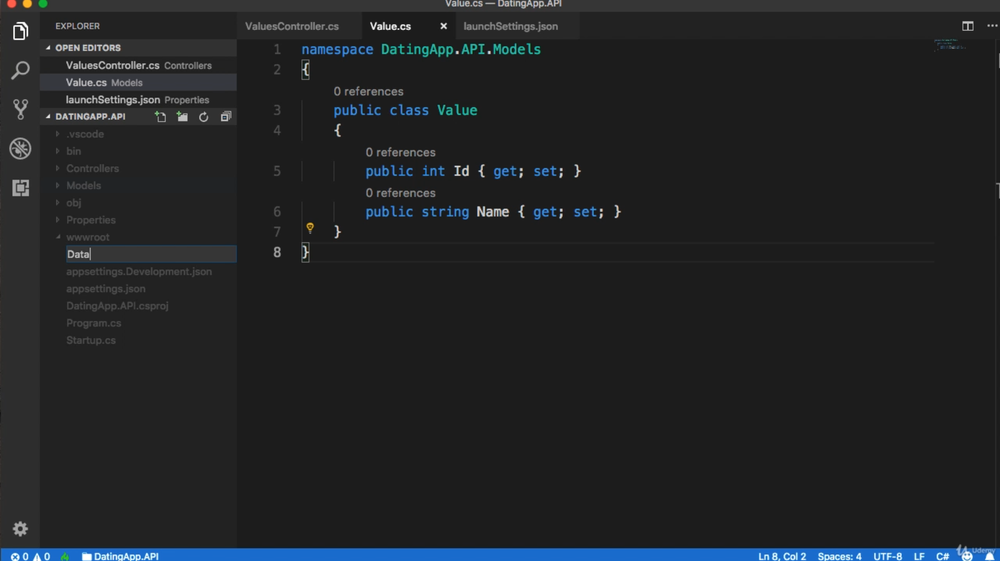Click the DatingApp.API project folder in status bar
Screen dimensions: 1000x561
[x=121, y=556]
